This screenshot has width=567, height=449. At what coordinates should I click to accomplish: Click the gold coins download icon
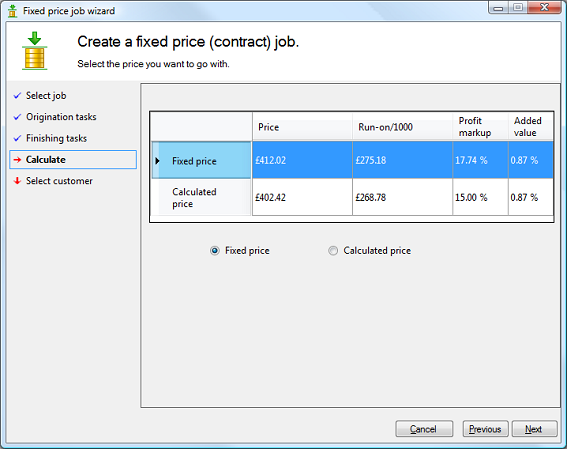point(35,51)
